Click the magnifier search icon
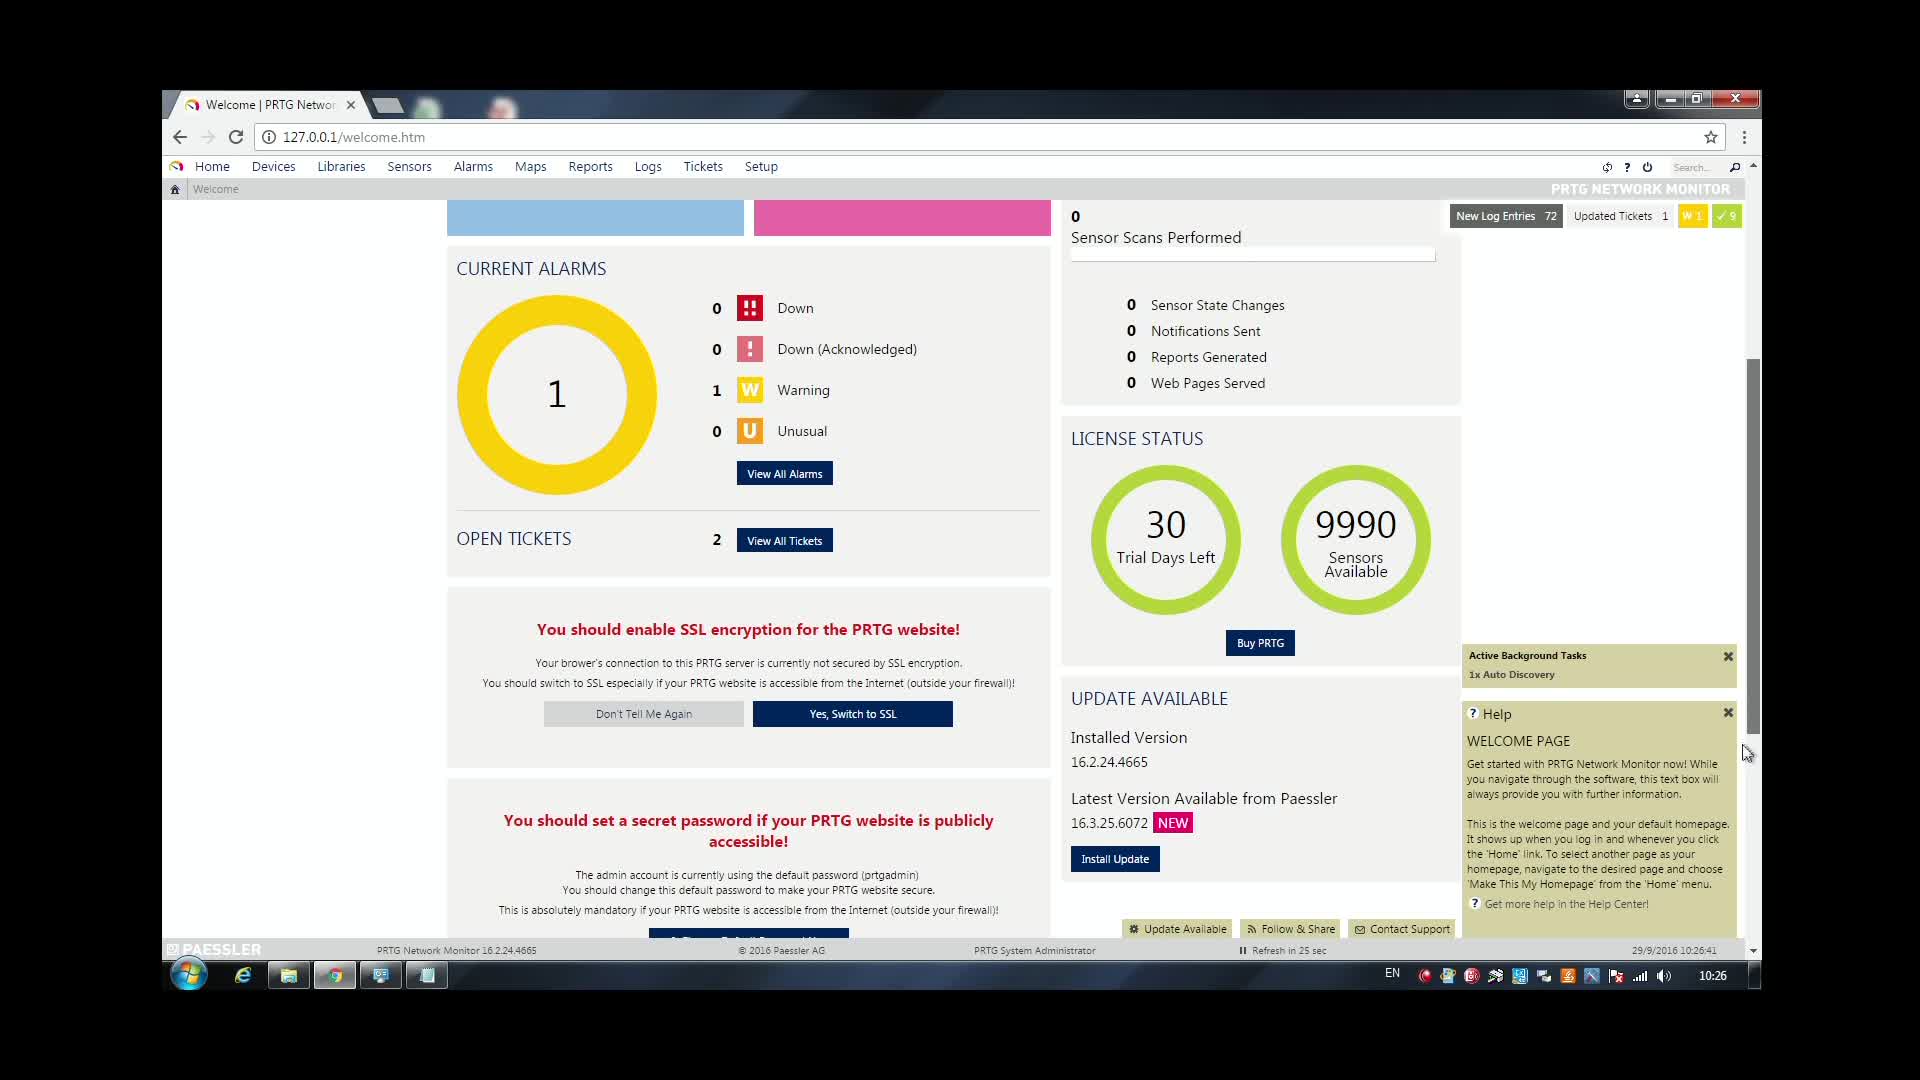This screenshot has height=1080, width=1920. coord(1735,167)
